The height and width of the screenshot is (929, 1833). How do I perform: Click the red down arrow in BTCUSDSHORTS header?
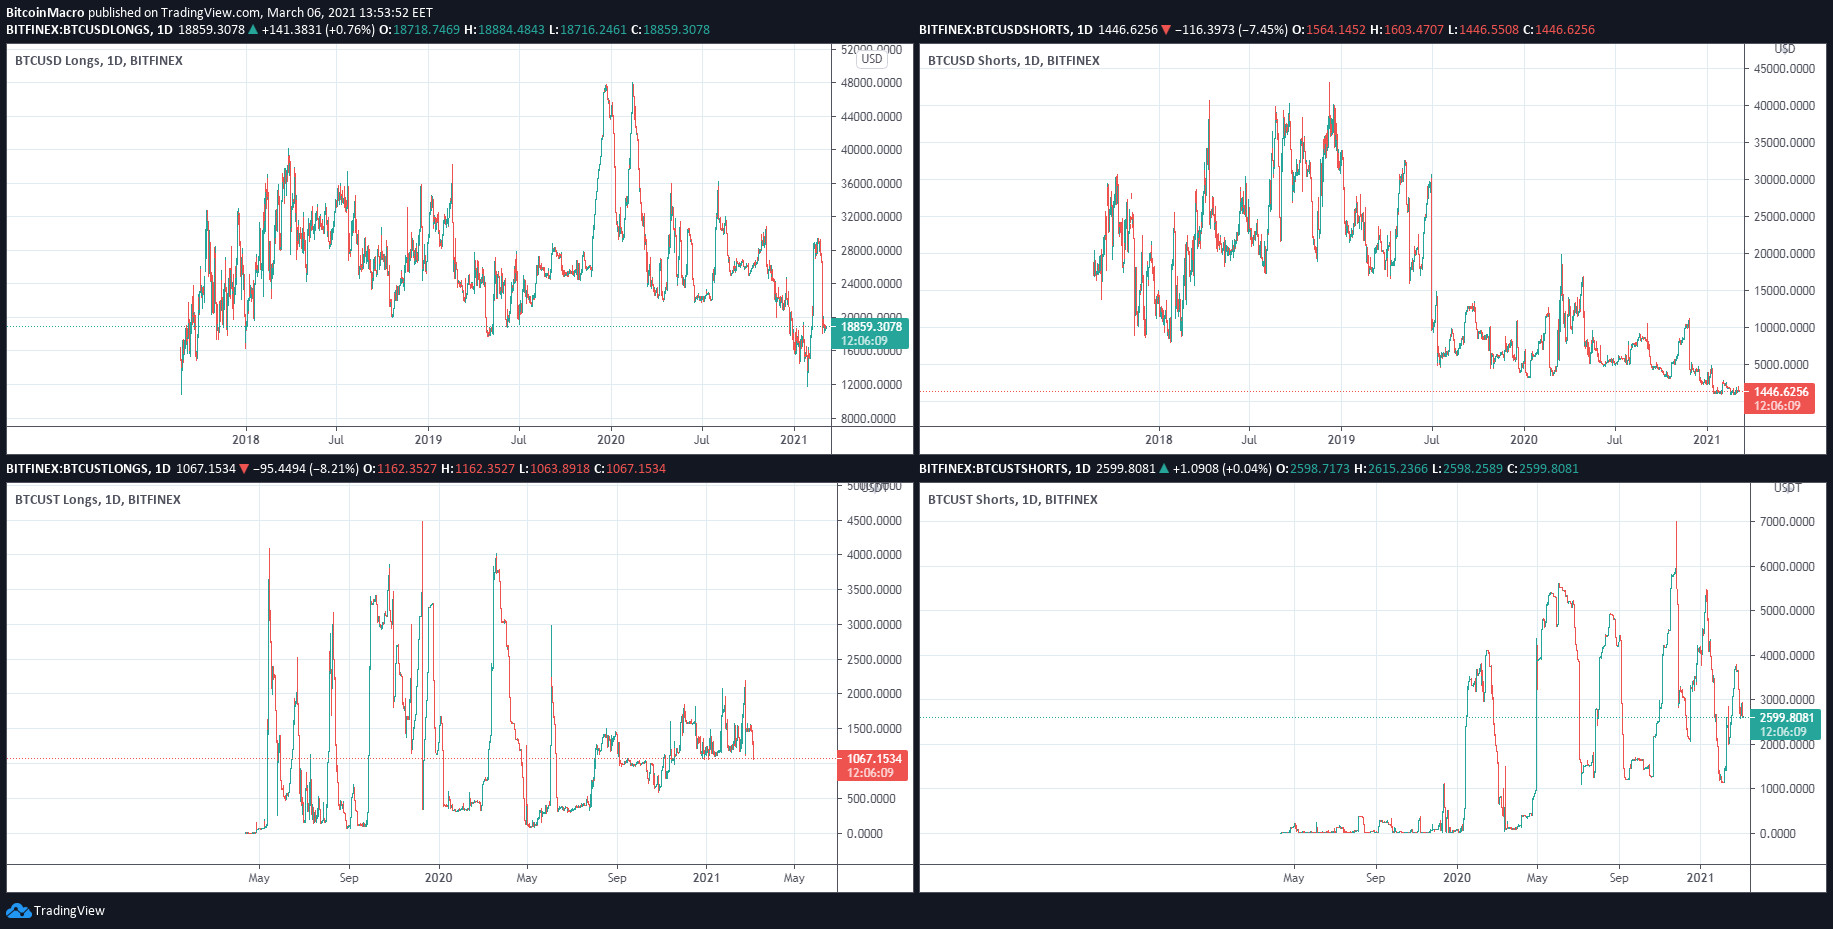coord(1166,30)
